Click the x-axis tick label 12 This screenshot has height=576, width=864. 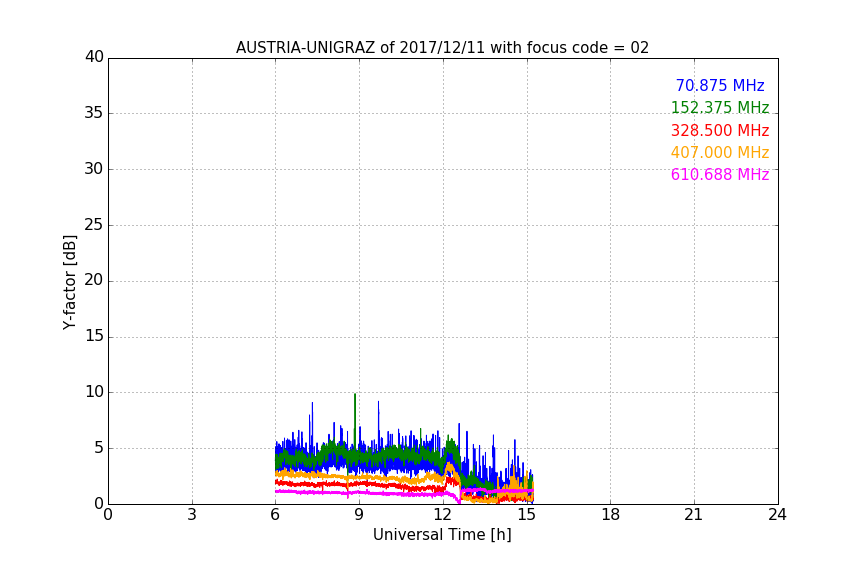[x=443, y=515]
